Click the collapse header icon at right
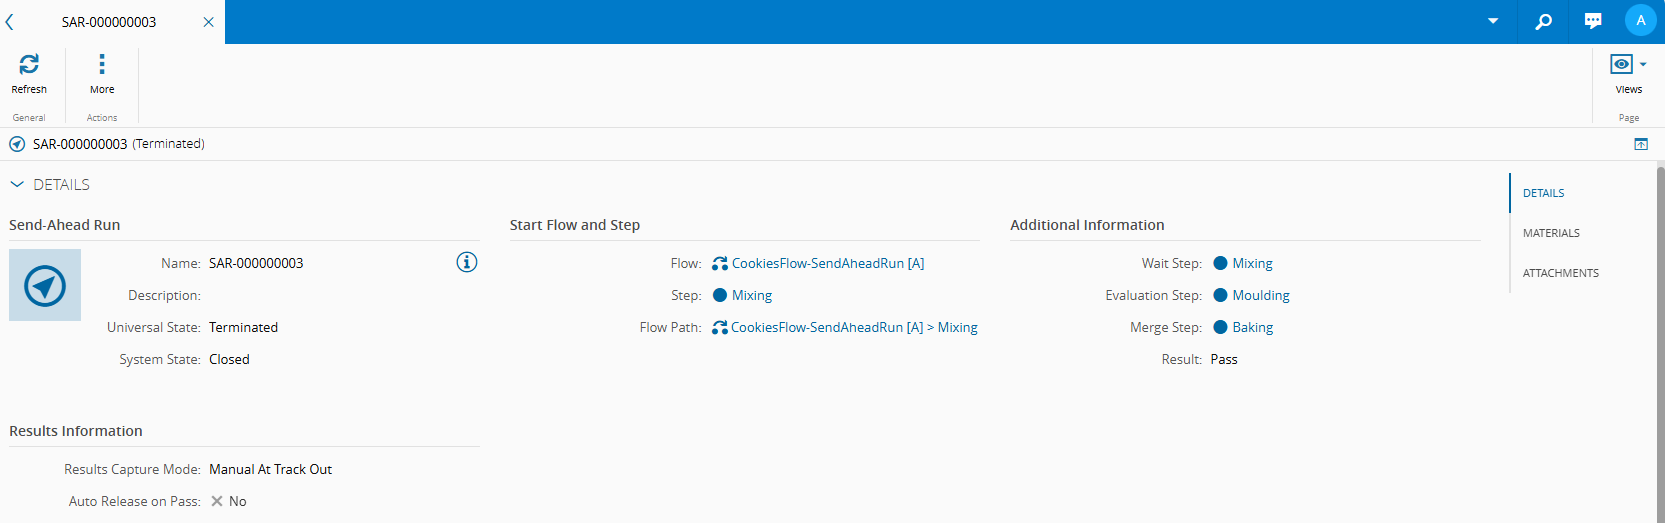Viewport: 1665px width, 523px height. tap(1641, 144)
